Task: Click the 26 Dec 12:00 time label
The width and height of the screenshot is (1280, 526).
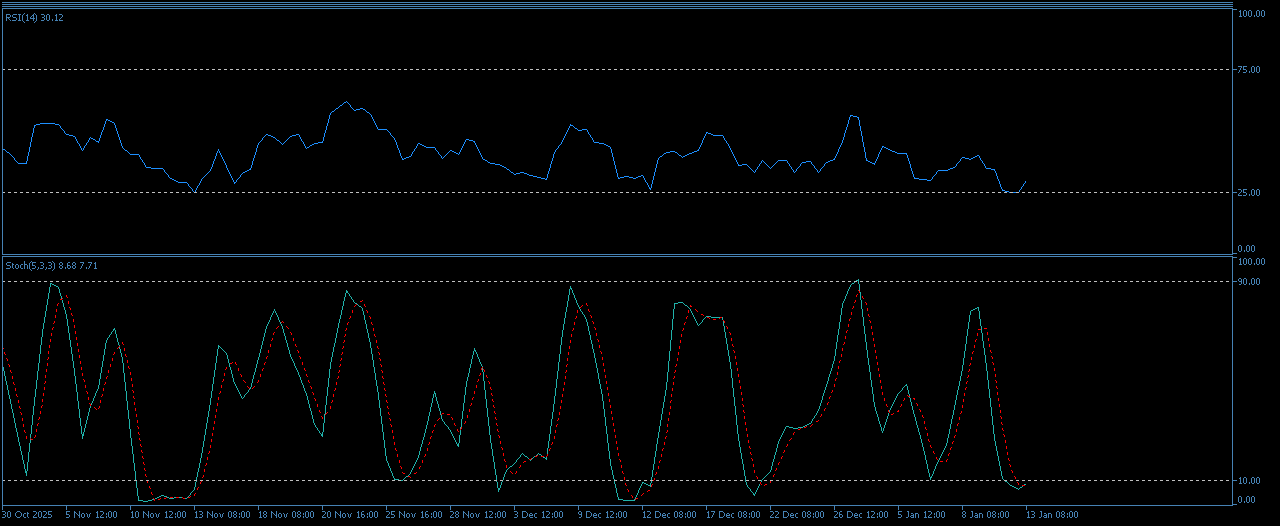Action: (862, 515)
